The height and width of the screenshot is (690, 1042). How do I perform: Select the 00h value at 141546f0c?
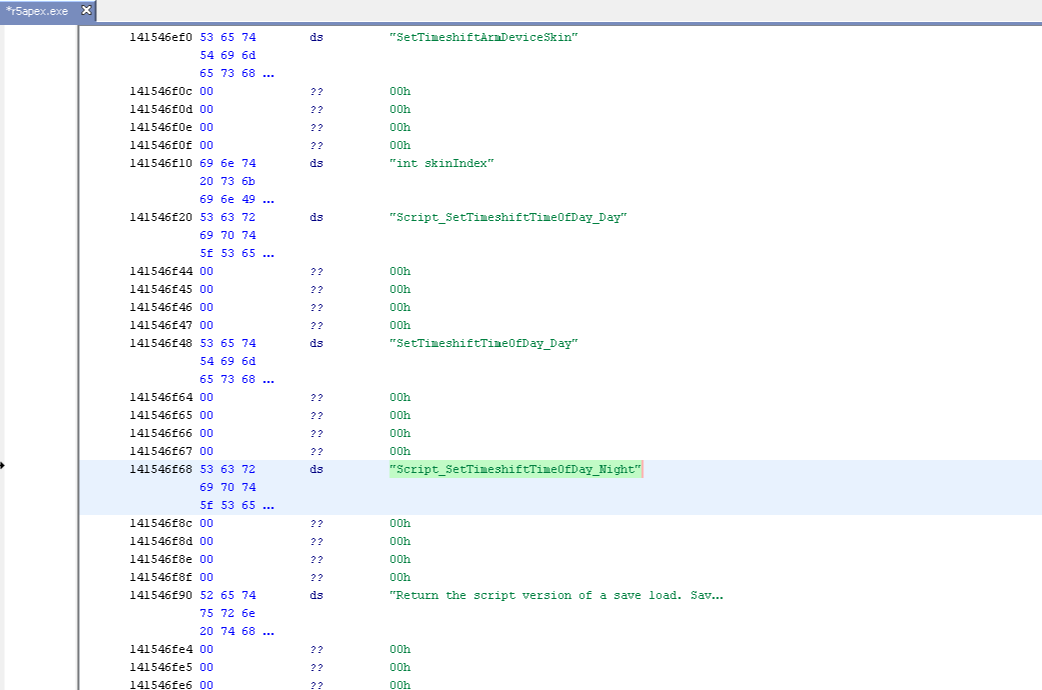(x=400, y=91)
